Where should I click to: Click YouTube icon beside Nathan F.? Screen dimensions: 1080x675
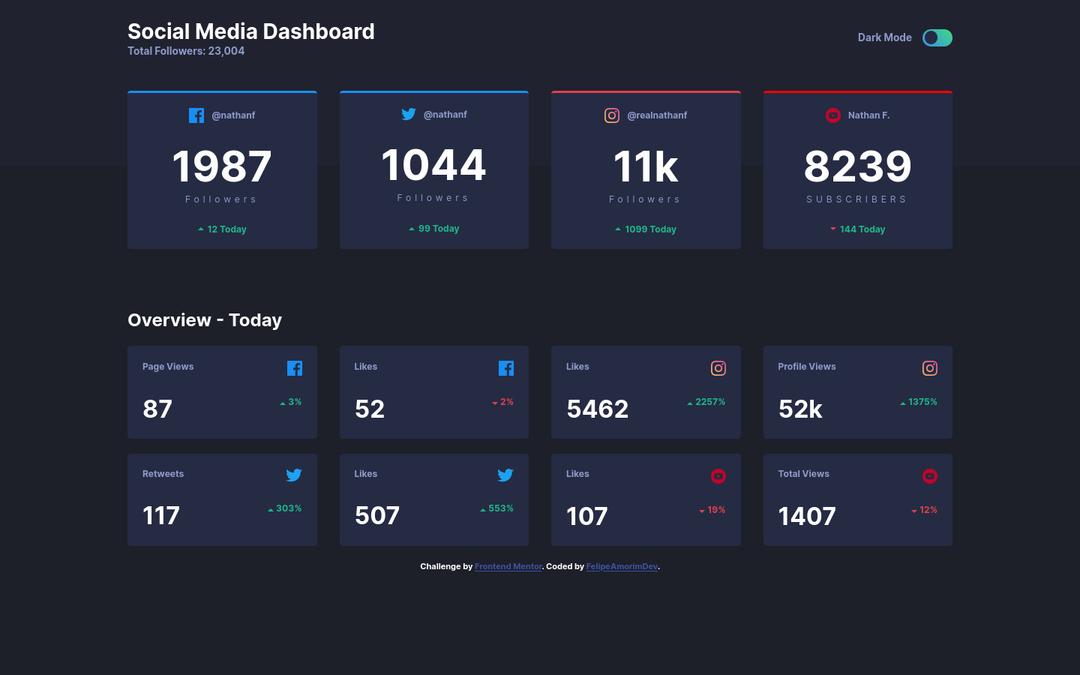coord(833,115)
